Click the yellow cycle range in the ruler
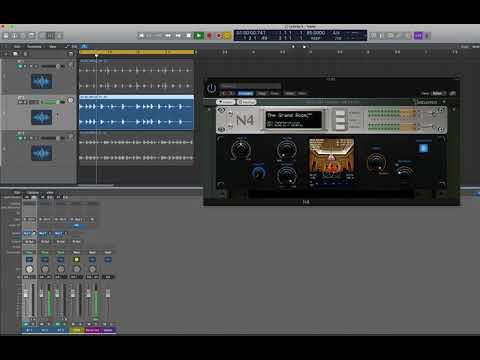This screenshot has height=360, width=480. [x=136, y=52]
